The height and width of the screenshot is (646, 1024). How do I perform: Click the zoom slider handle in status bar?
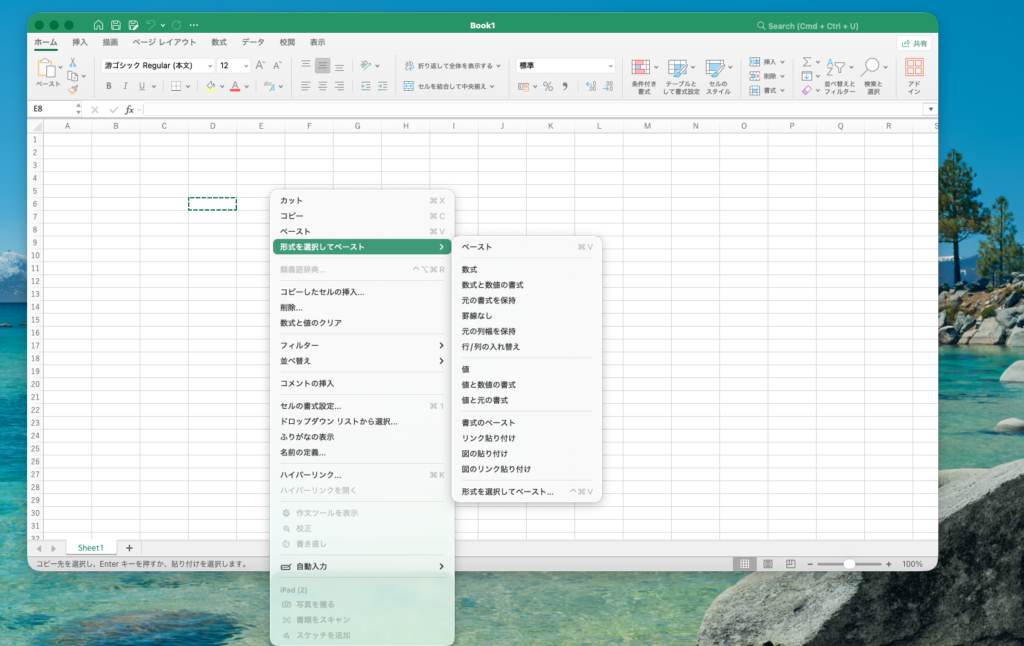pyautogui.click(x=848, y=564)
